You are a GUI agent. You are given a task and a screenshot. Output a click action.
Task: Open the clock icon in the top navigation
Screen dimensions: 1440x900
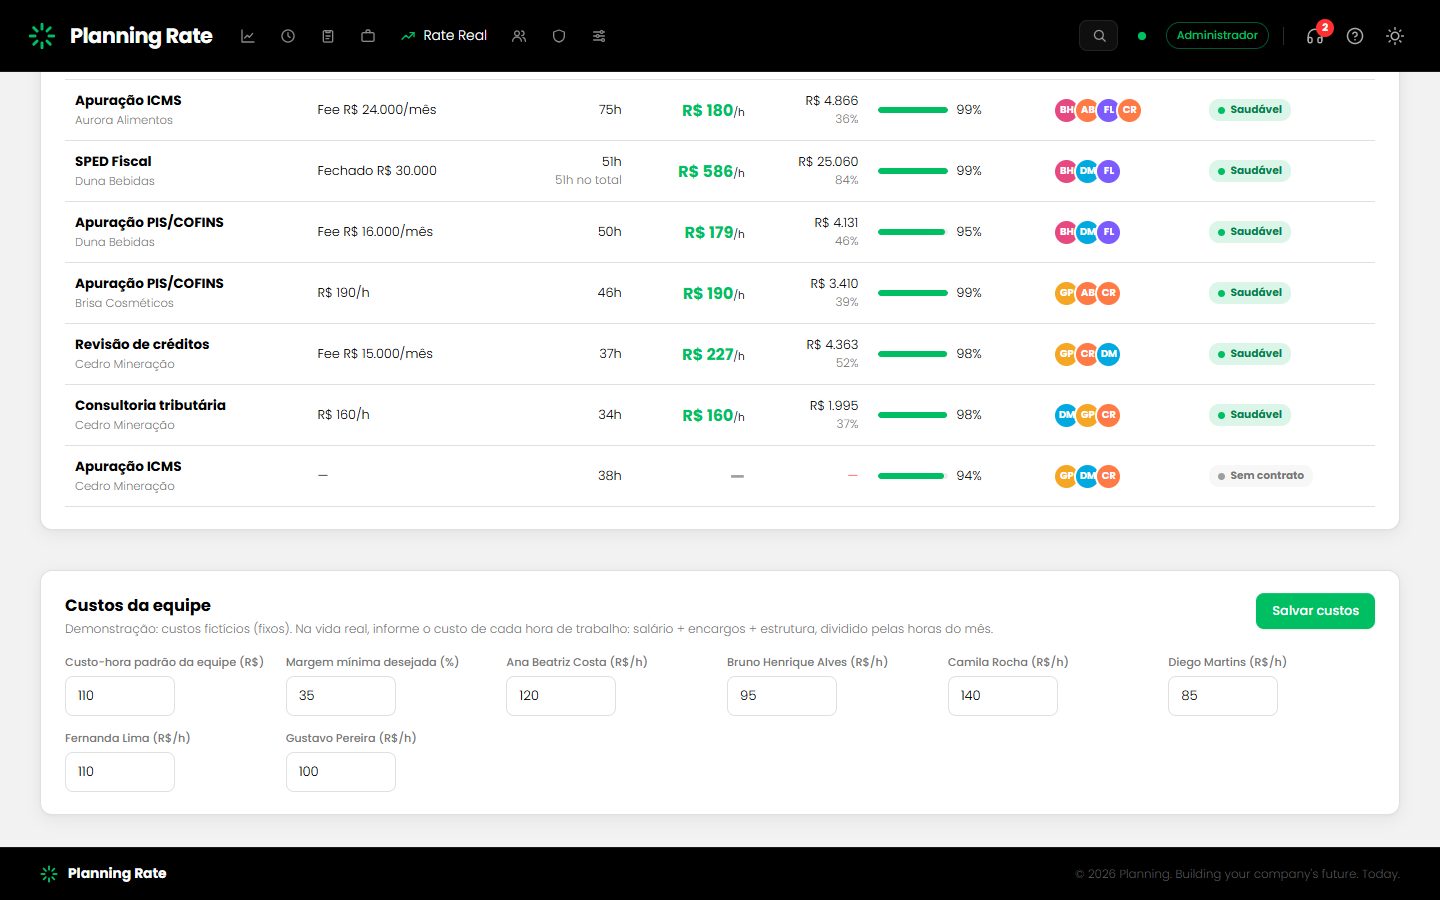pos(288,36)
